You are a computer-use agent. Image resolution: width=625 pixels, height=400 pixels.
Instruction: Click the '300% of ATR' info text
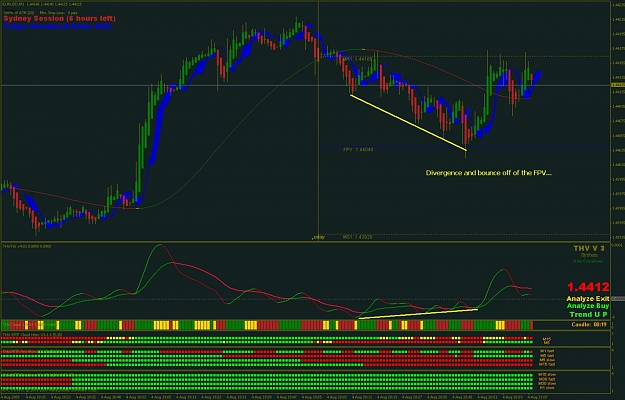click(20, 13)
